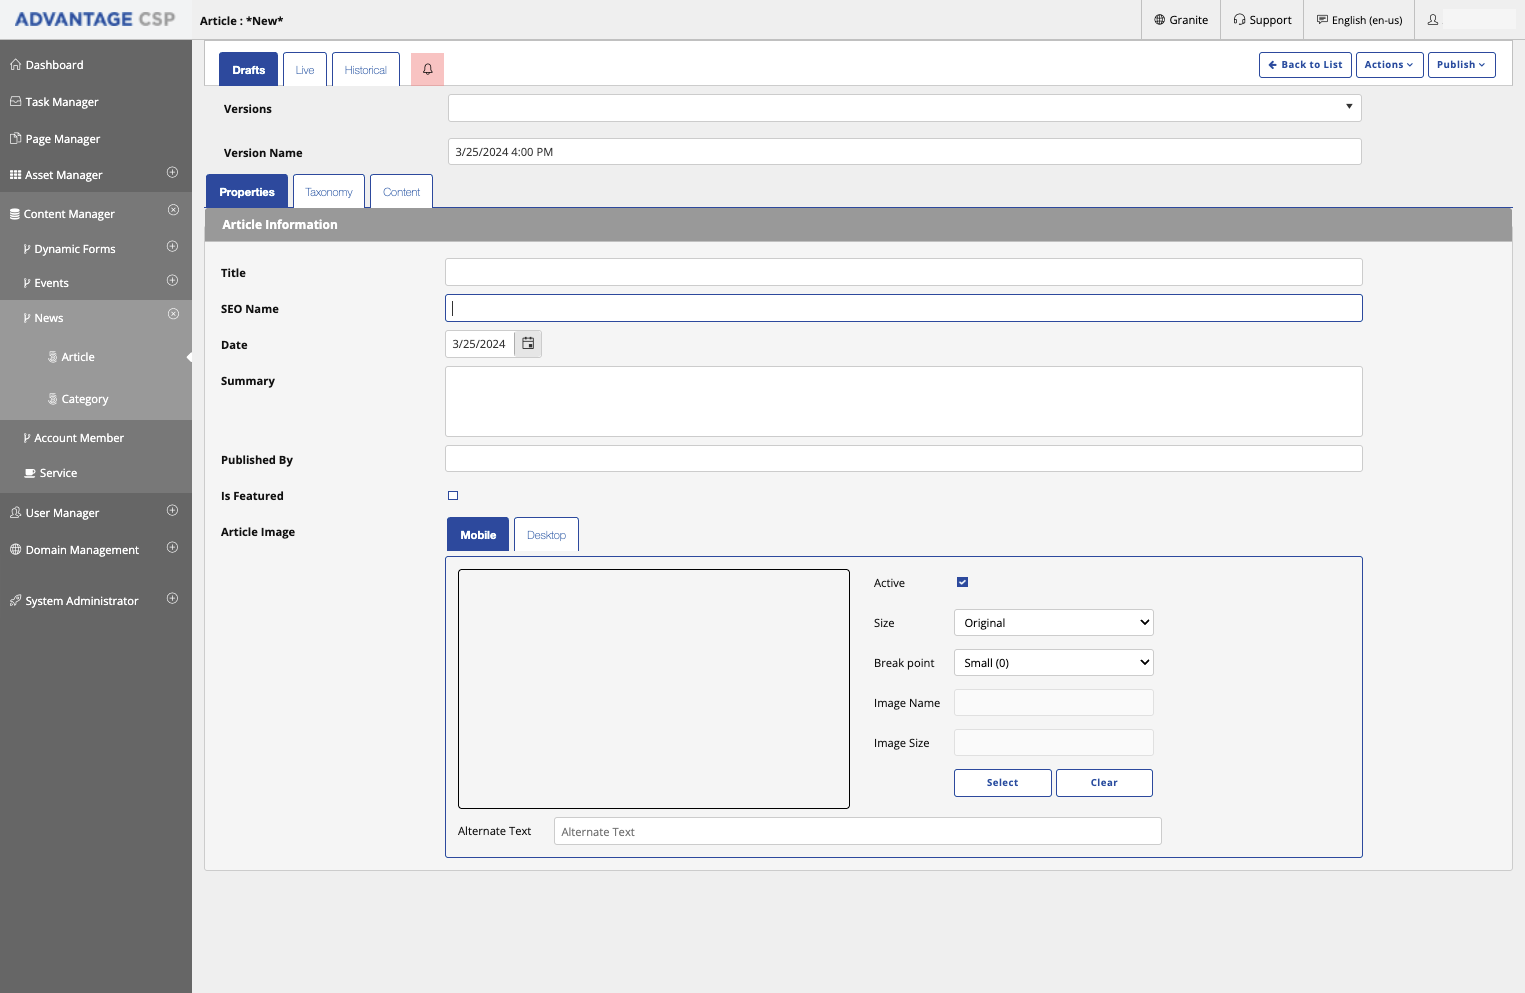Open the Size dropdown set to Original
This screenshot has height=993, width=1525.
(x=1054, y=623)
